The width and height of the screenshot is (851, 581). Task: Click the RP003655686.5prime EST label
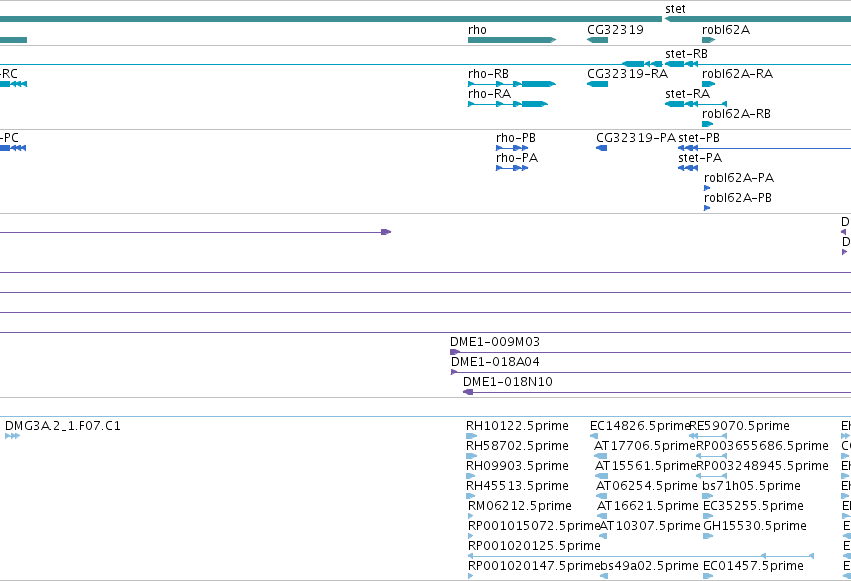[762, 446]
